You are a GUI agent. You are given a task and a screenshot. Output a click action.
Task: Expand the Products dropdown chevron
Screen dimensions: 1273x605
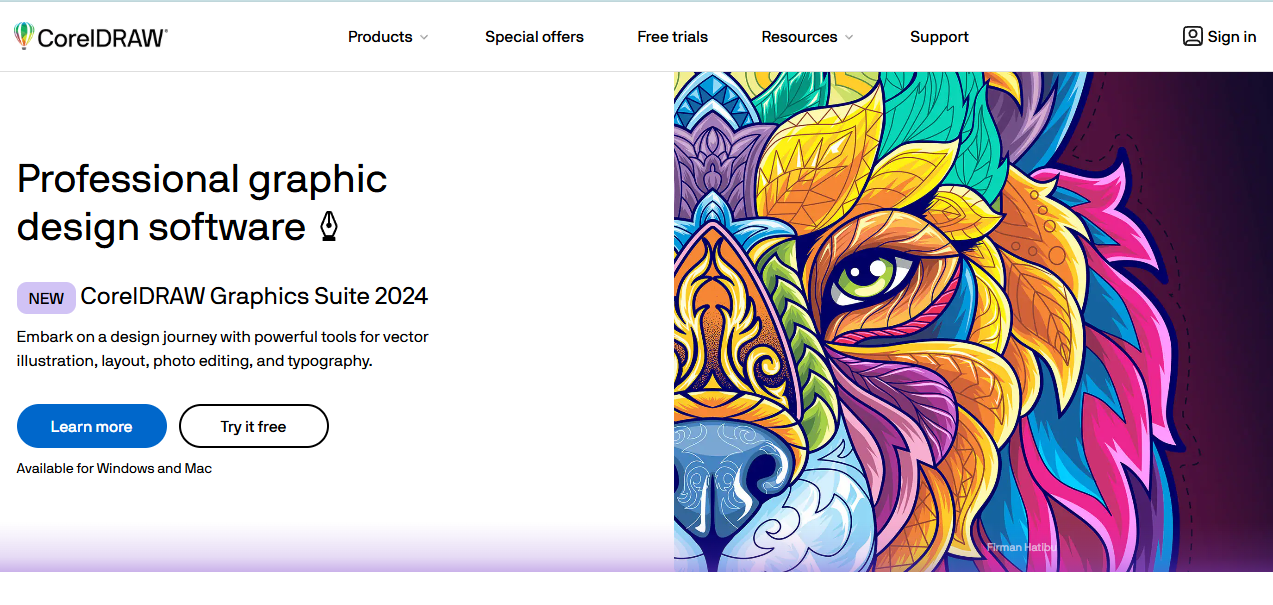(x=424, y=38)
